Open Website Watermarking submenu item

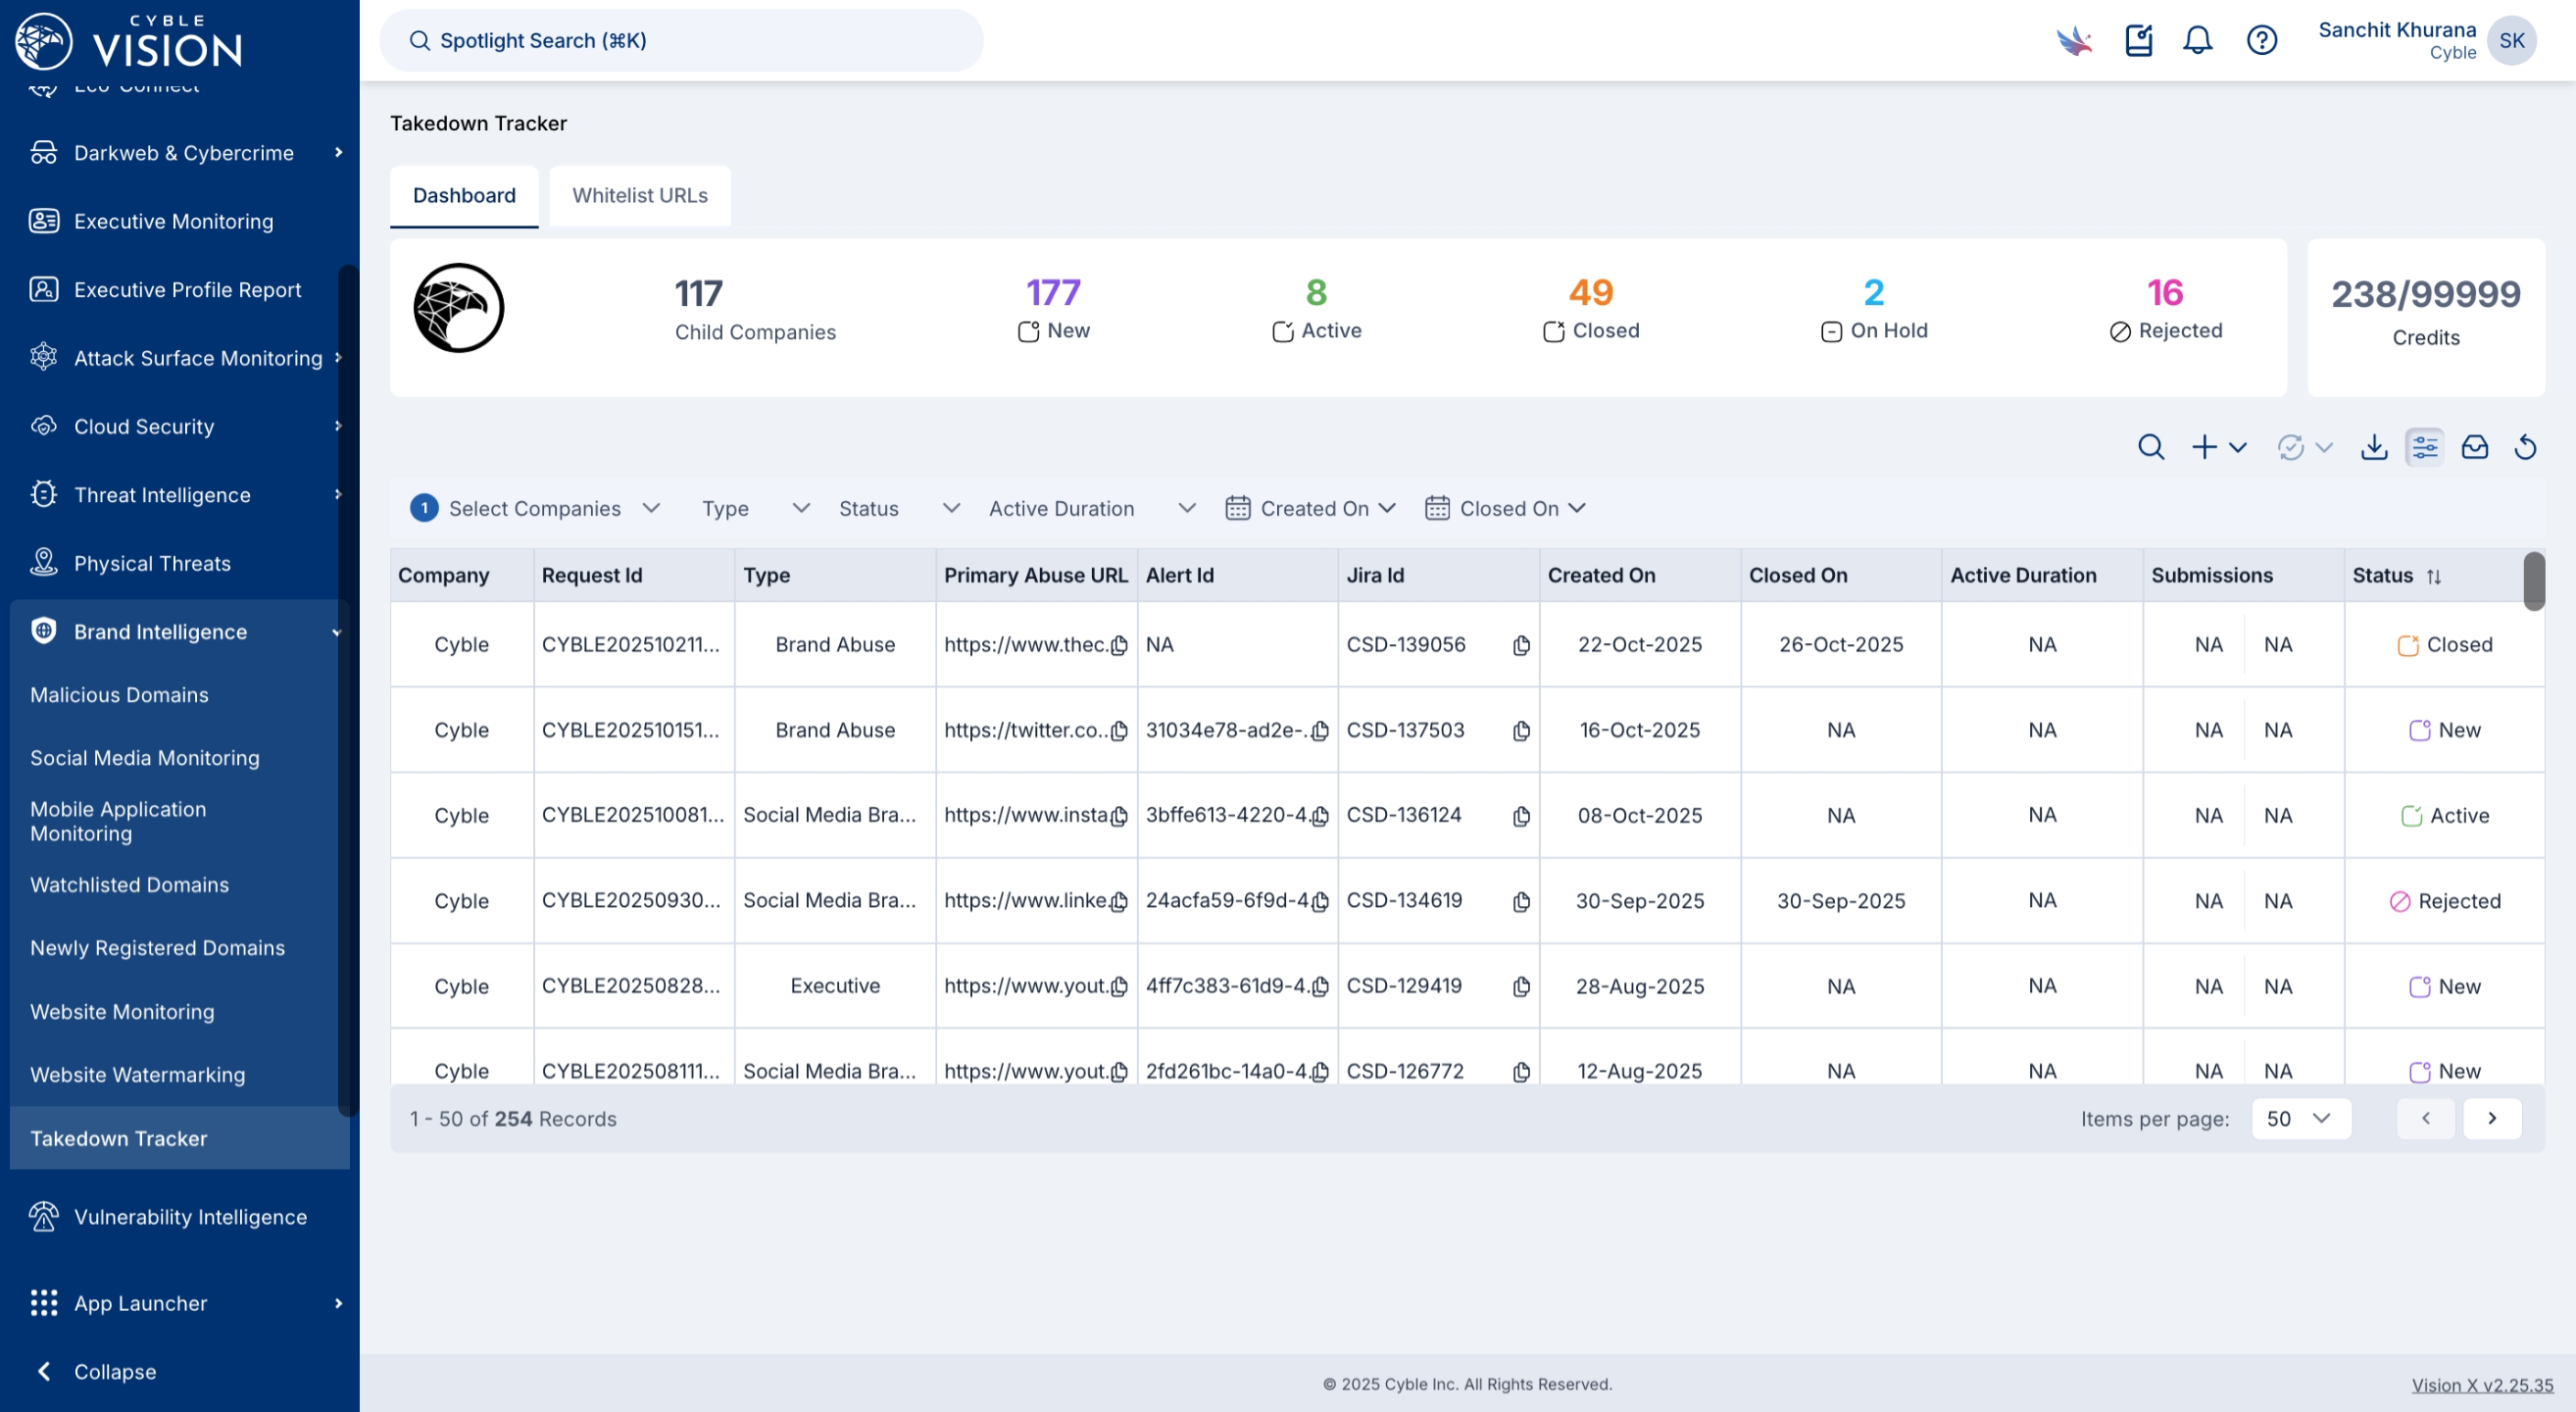(138, 1075)
